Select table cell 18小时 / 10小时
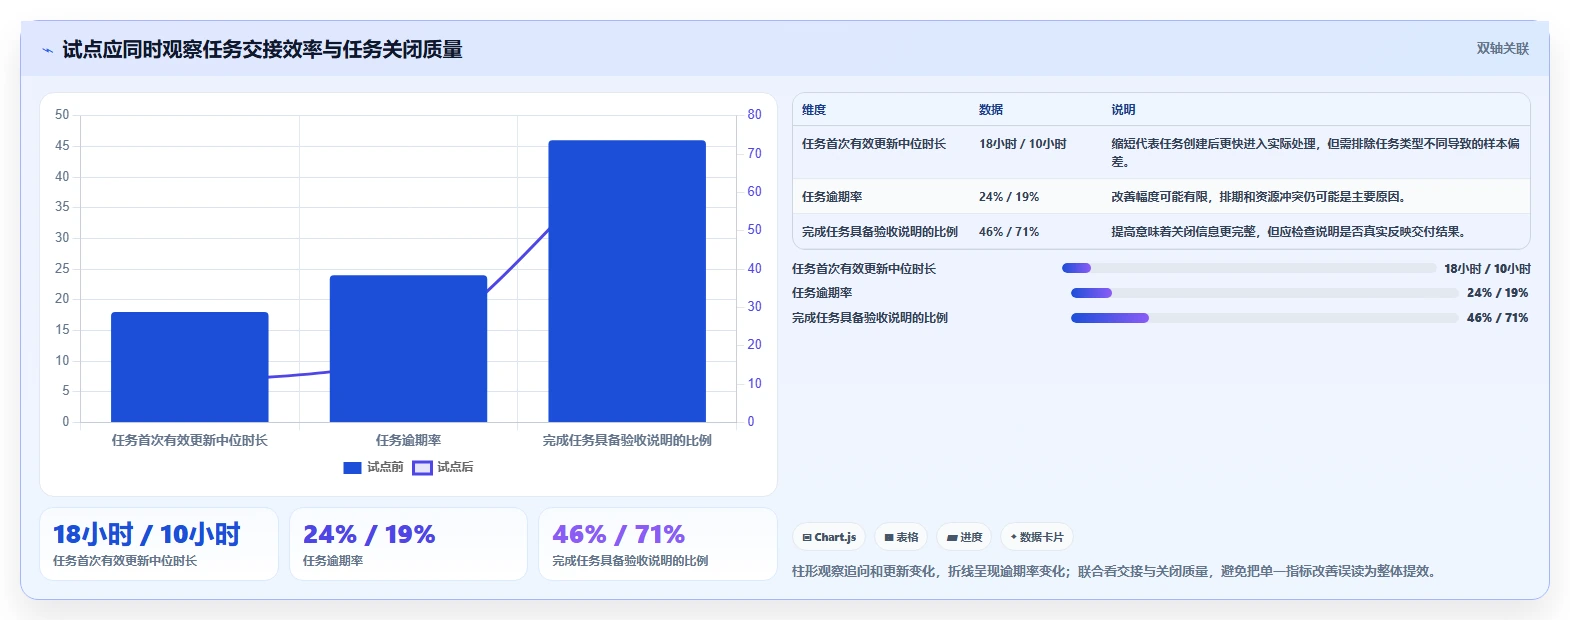 [x=1023, y=144]
